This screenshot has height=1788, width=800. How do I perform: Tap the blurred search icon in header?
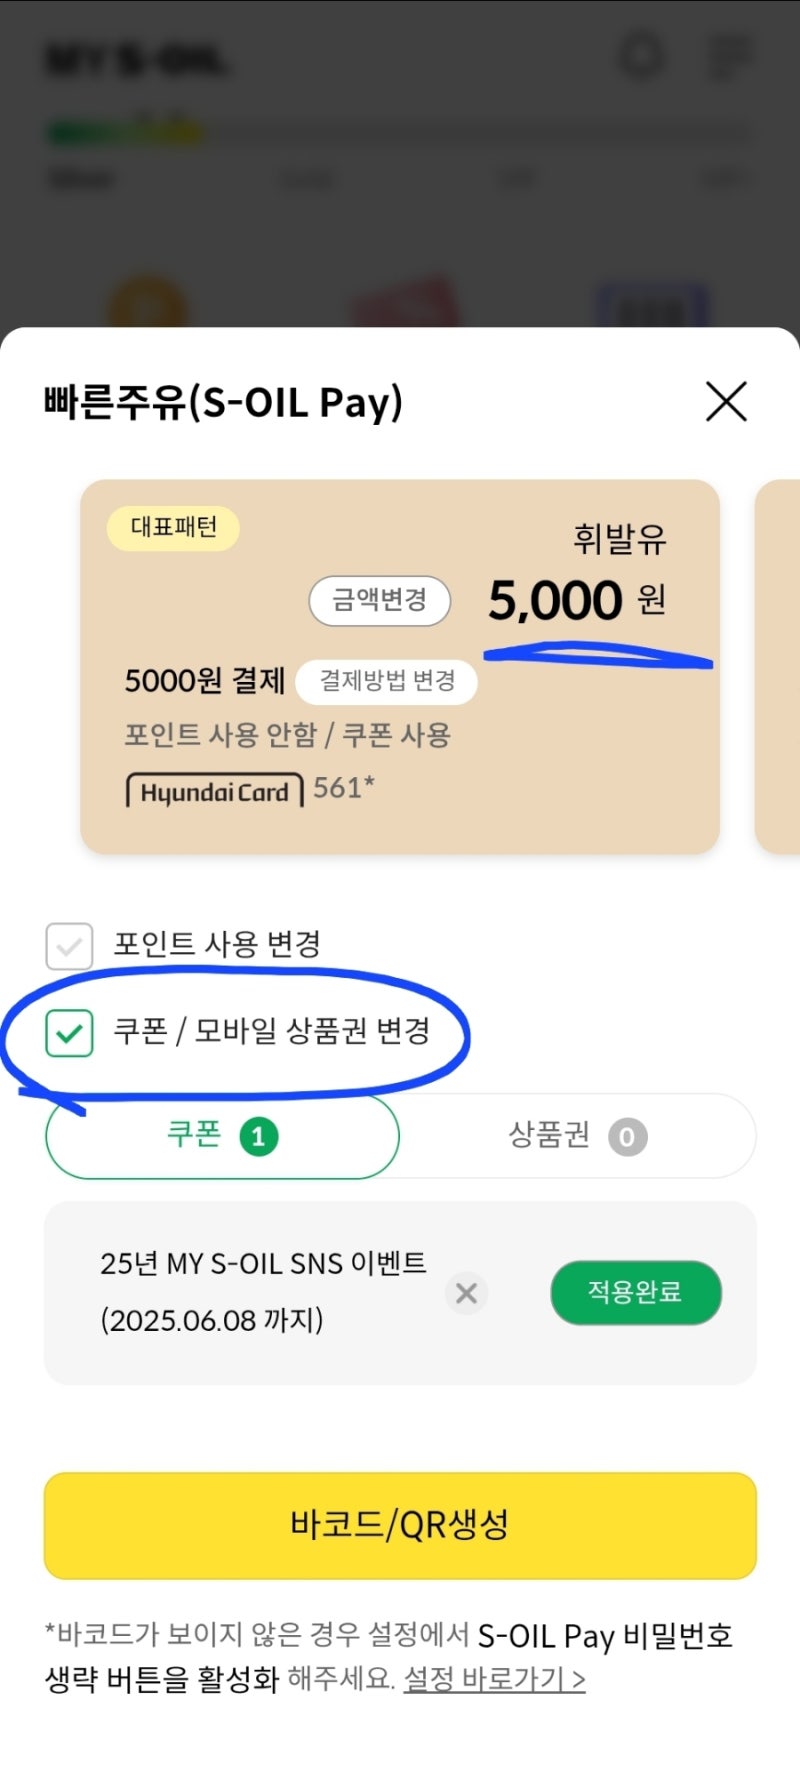tap(642, 56)
